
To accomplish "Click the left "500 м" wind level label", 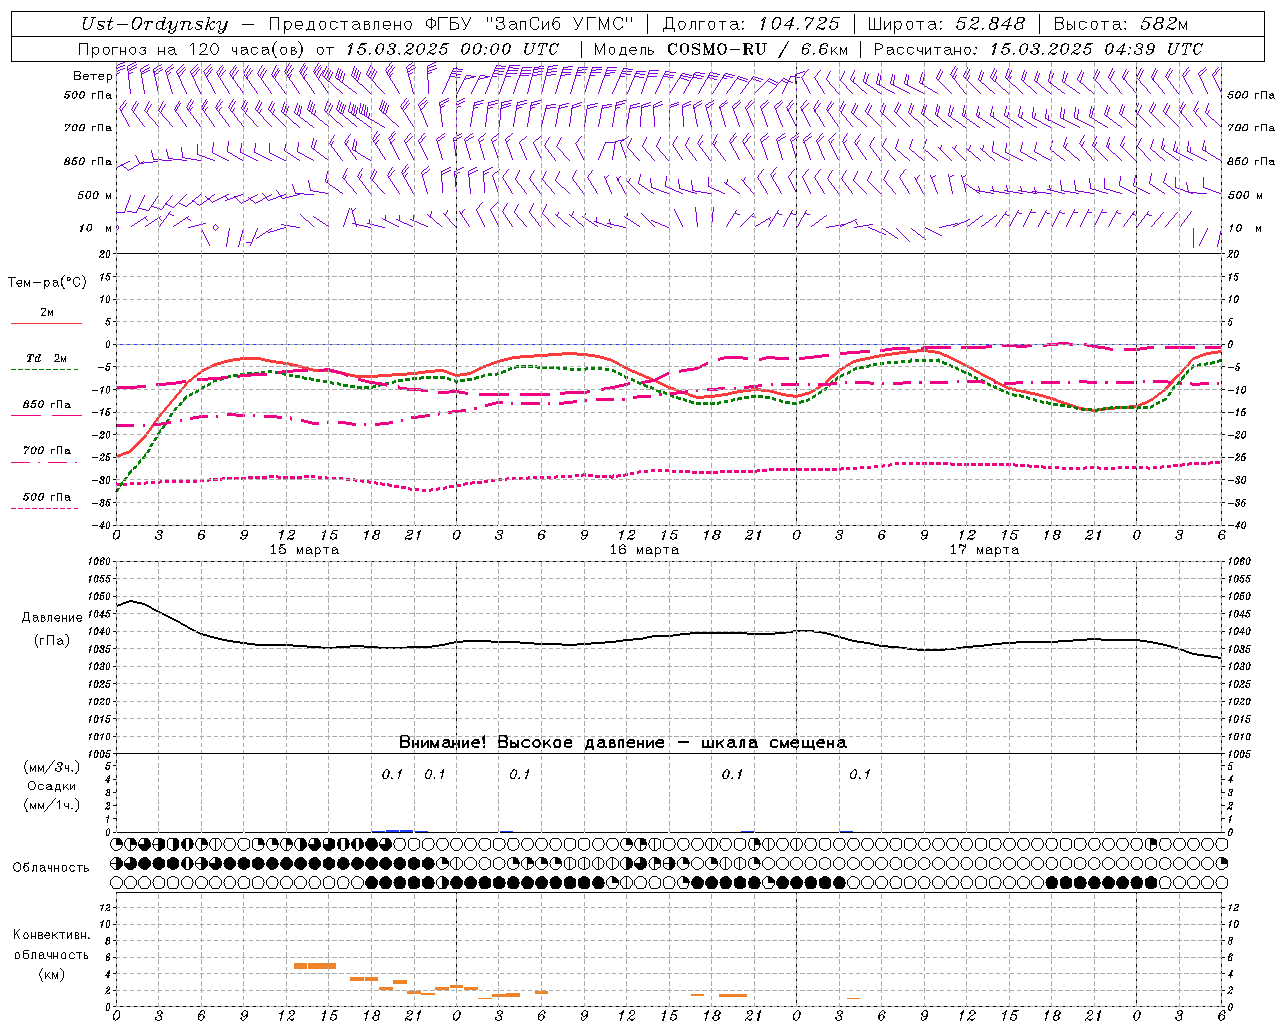I will (95, 195).
